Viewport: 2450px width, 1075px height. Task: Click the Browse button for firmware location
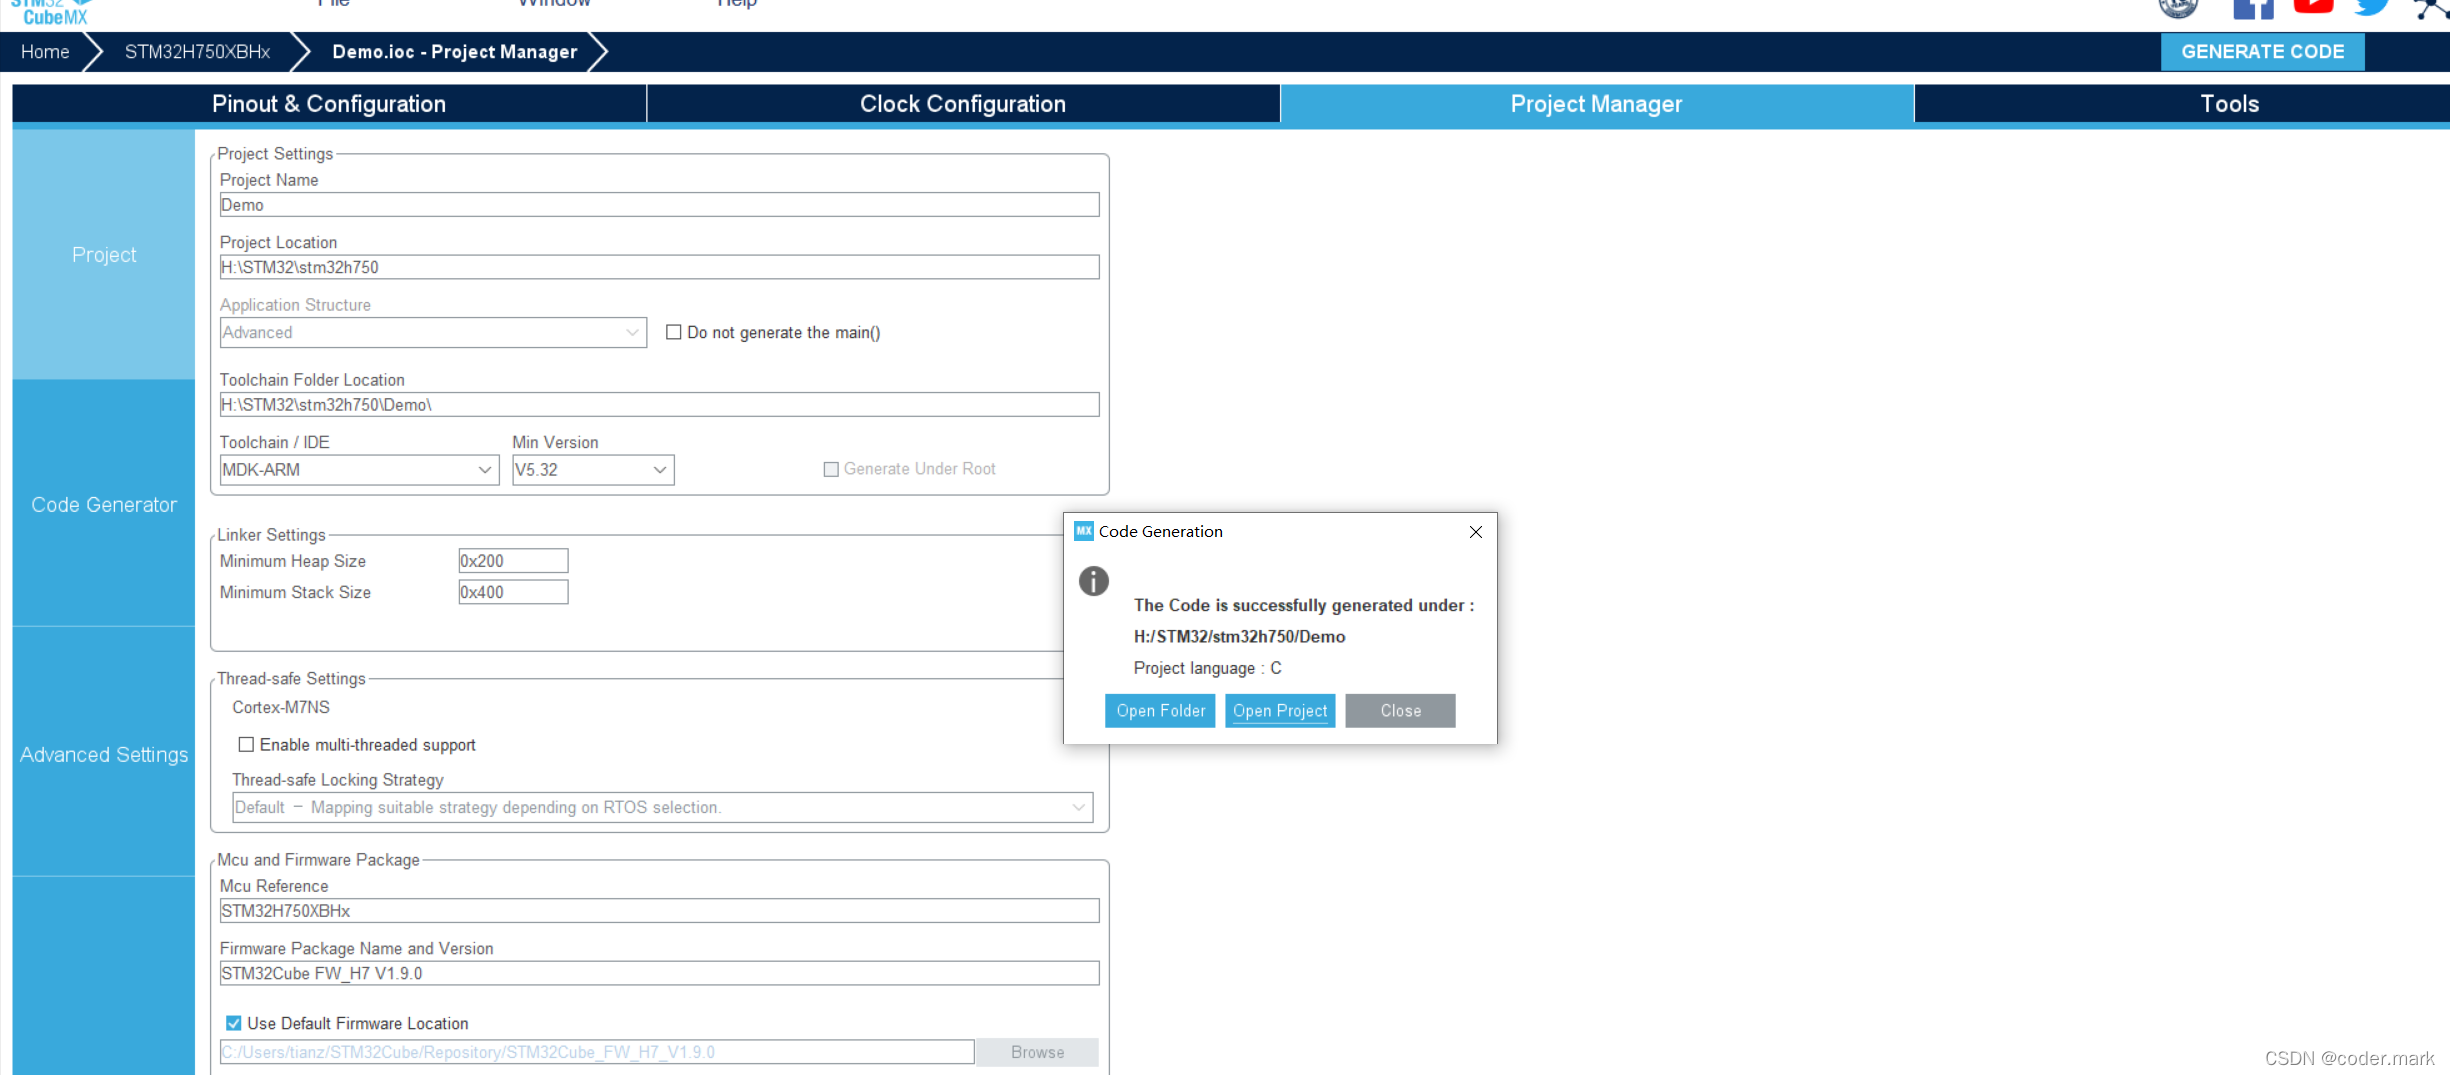point(1037,1052)
